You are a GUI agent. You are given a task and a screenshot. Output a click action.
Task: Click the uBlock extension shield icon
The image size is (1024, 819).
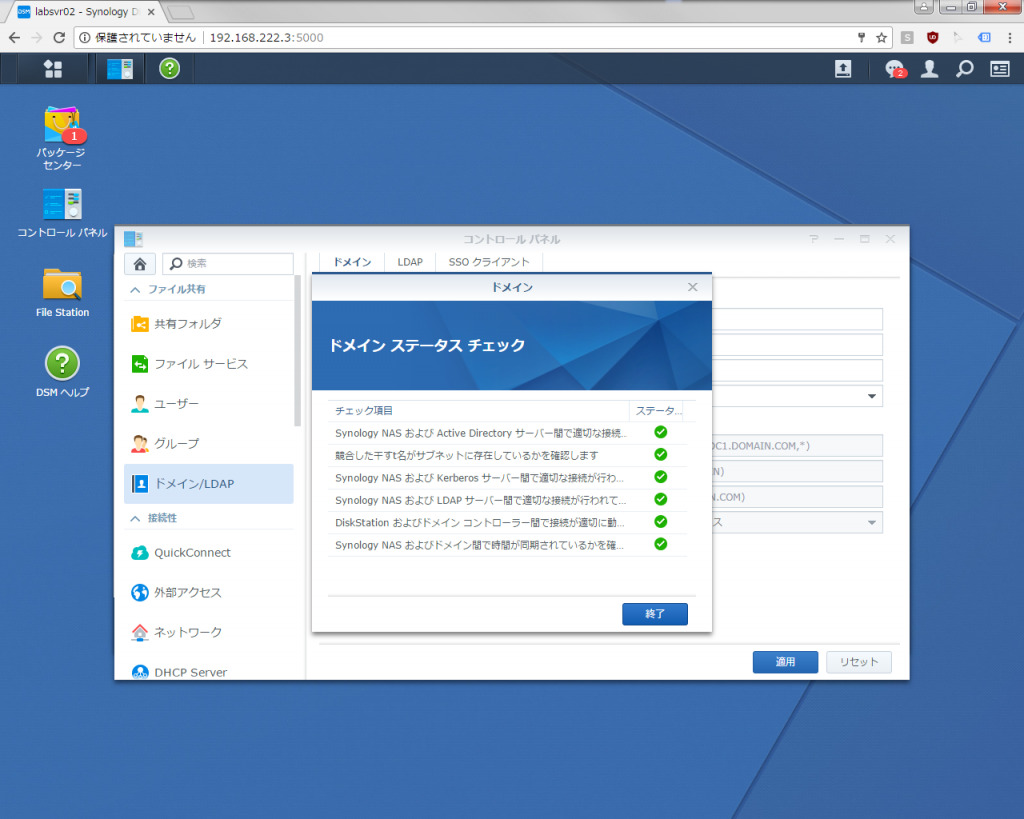[933, 38]
